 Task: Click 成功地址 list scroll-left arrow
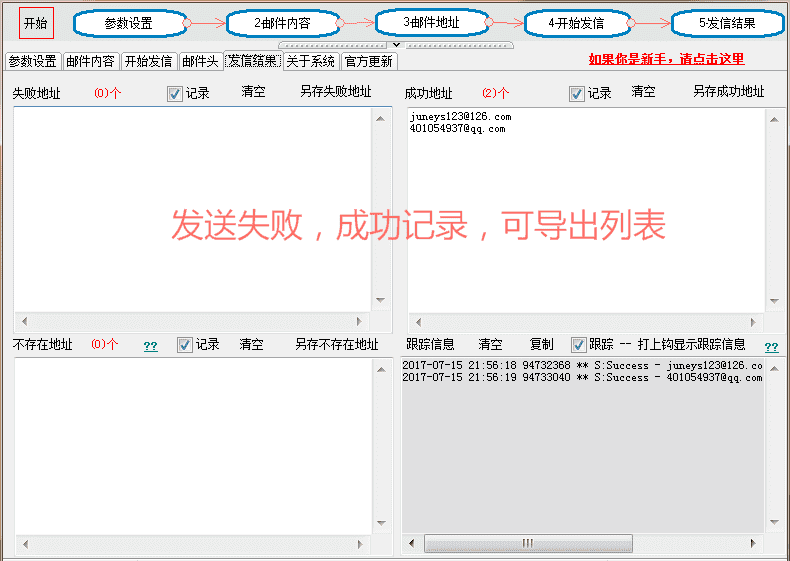click(x=418, y=322)
